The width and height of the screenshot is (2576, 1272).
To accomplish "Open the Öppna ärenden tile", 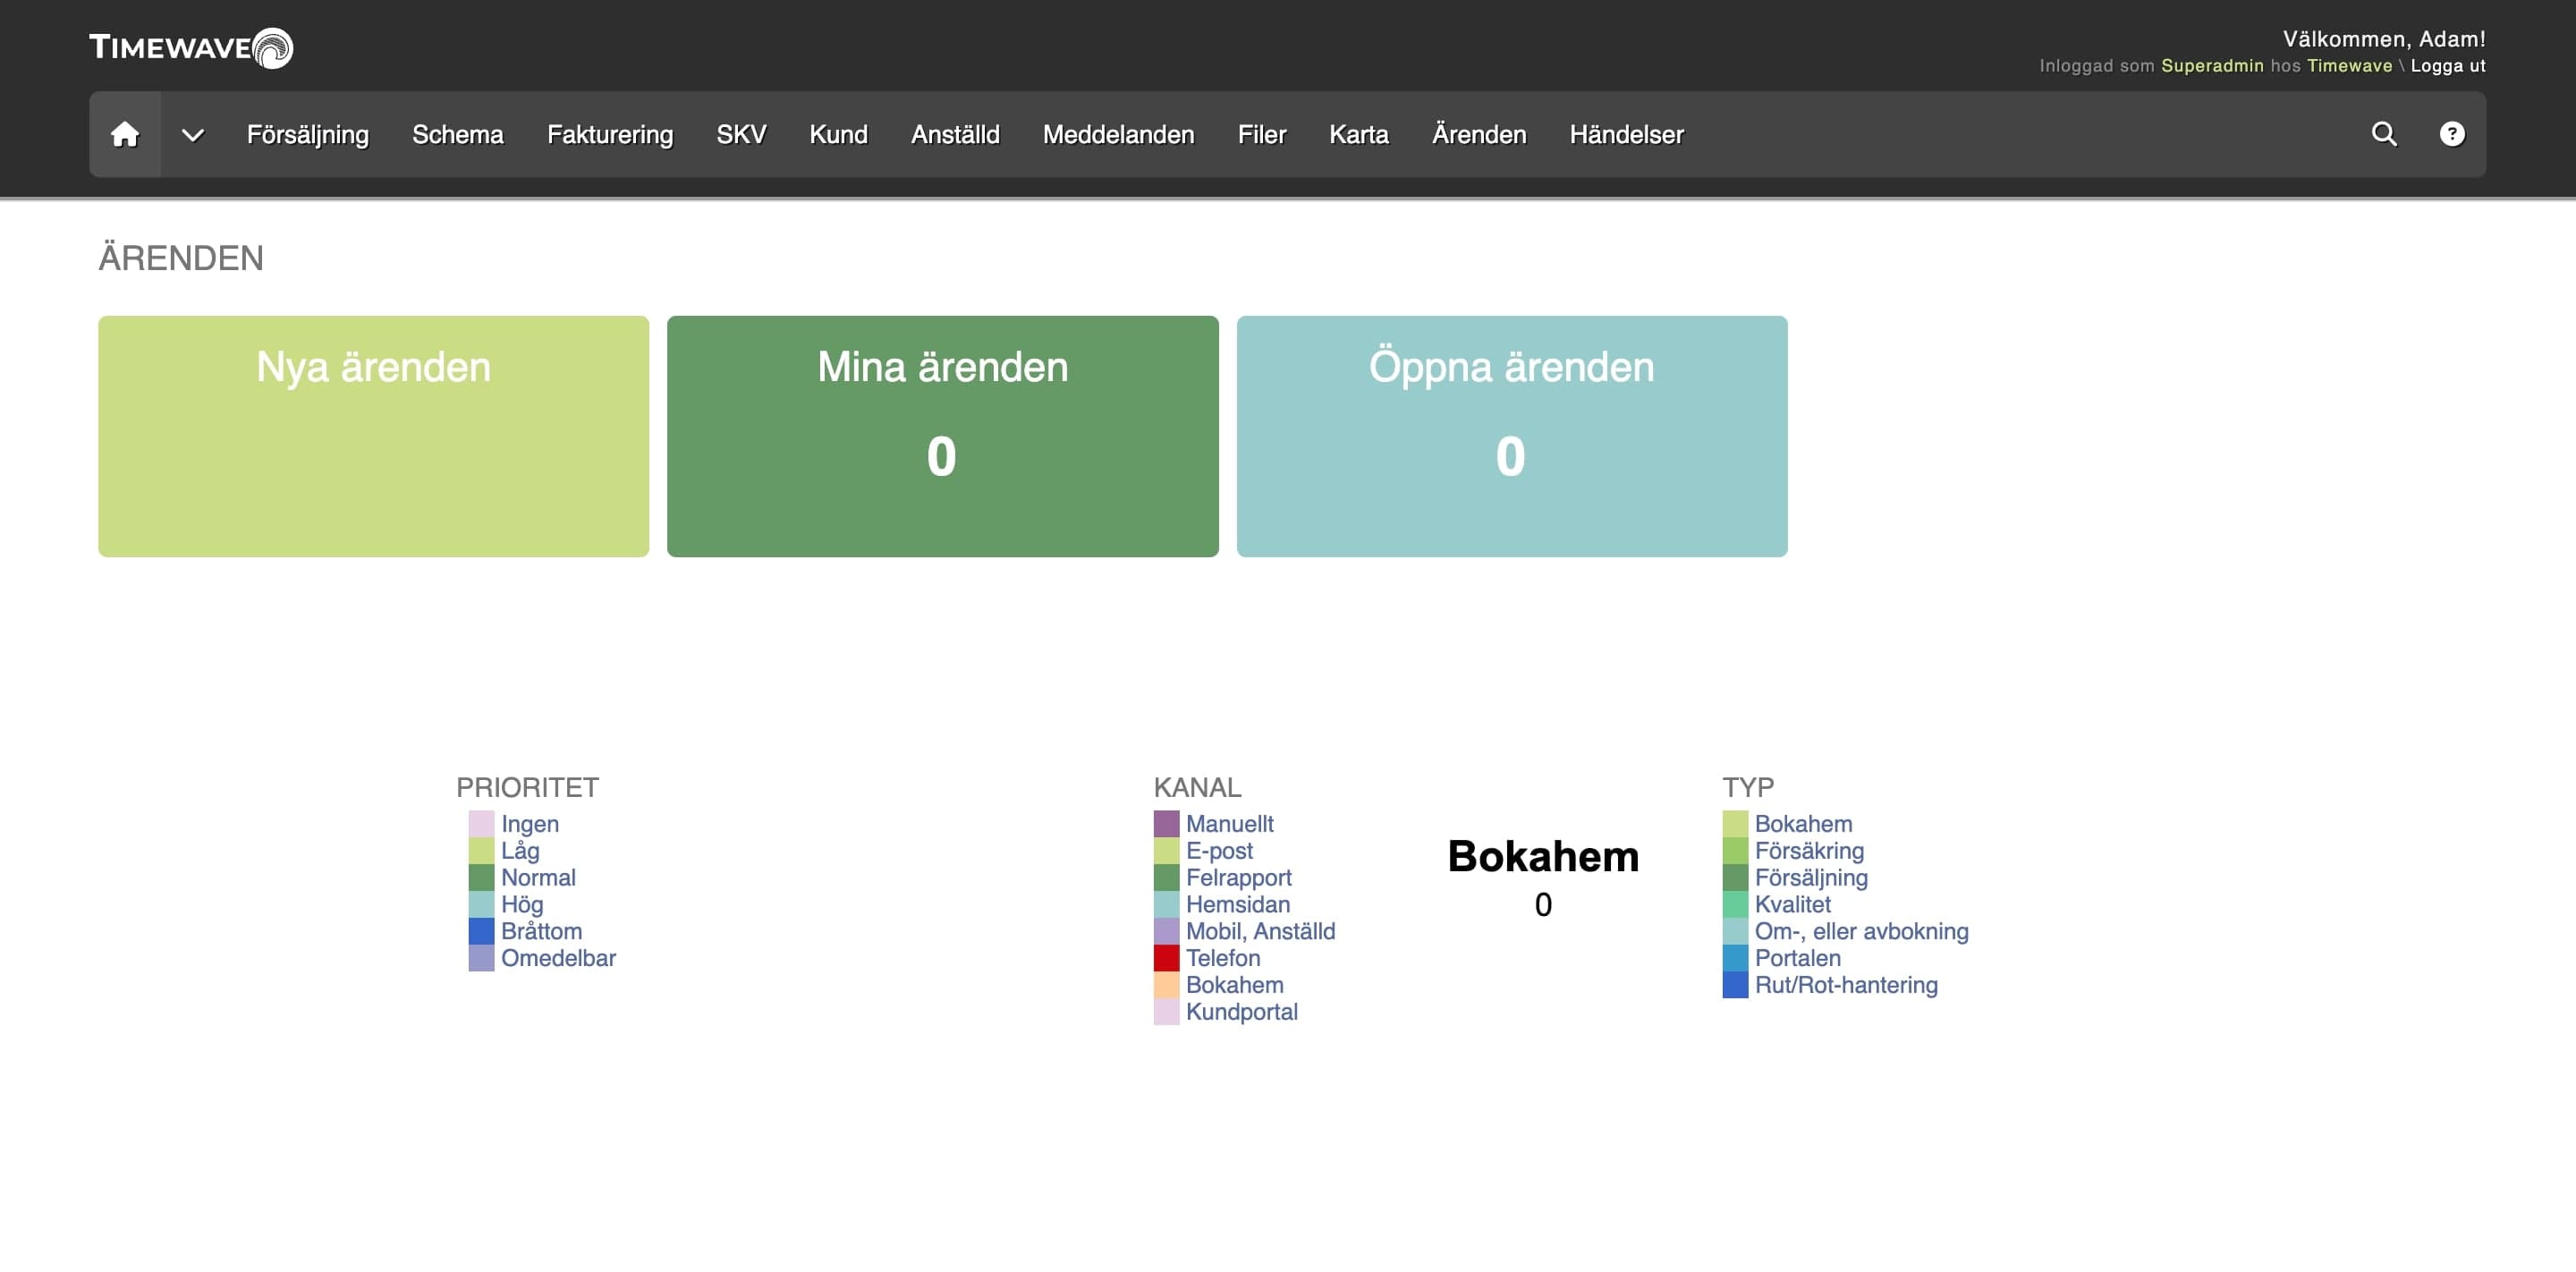I will pos(1512,436).
